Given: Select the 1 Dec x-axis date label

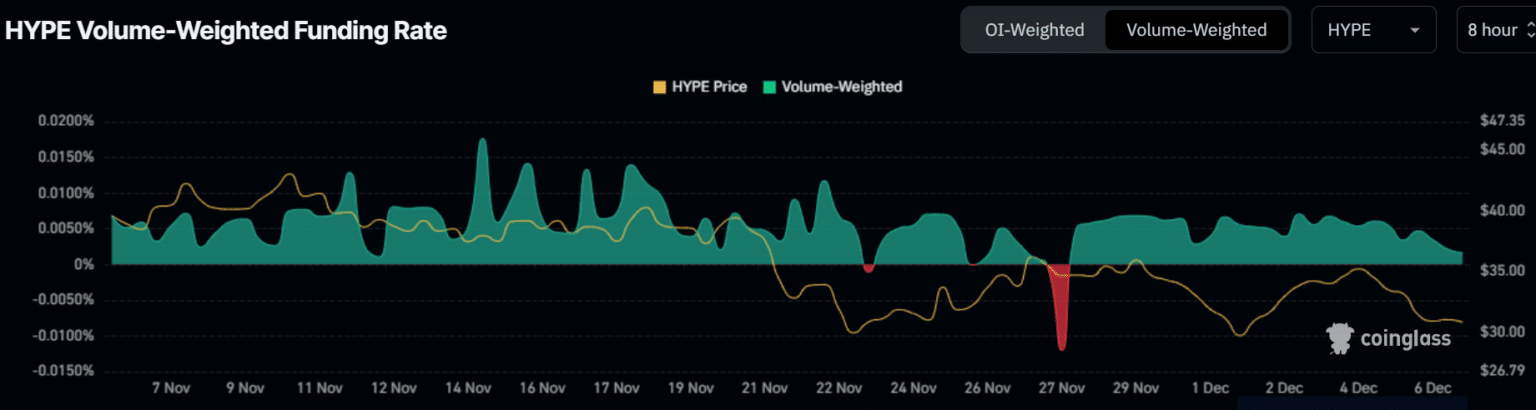Looking at the screenshot, I should 1210,388.
